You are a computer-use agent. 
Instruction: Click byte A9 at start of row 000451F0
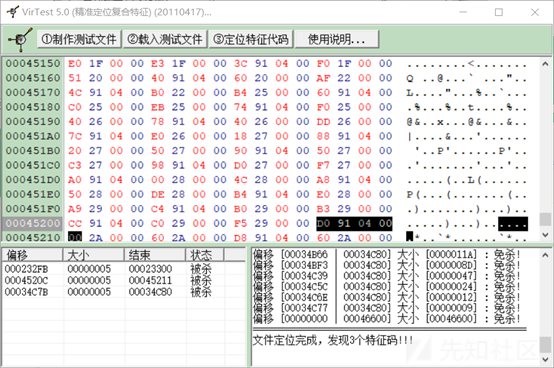click(x=75, y=209)
